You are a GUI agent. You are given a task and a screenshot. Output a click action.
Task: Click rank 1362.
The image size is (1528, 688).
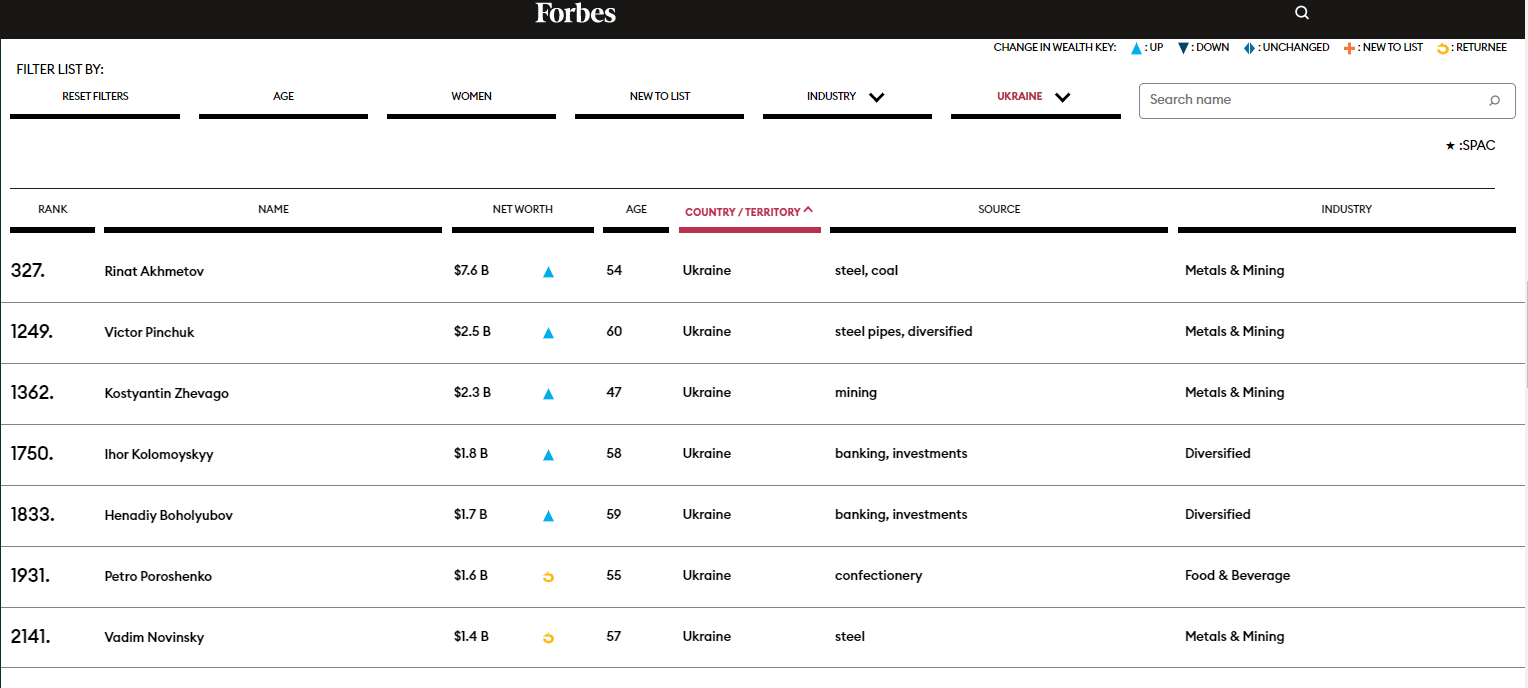(x=32, y=393)
